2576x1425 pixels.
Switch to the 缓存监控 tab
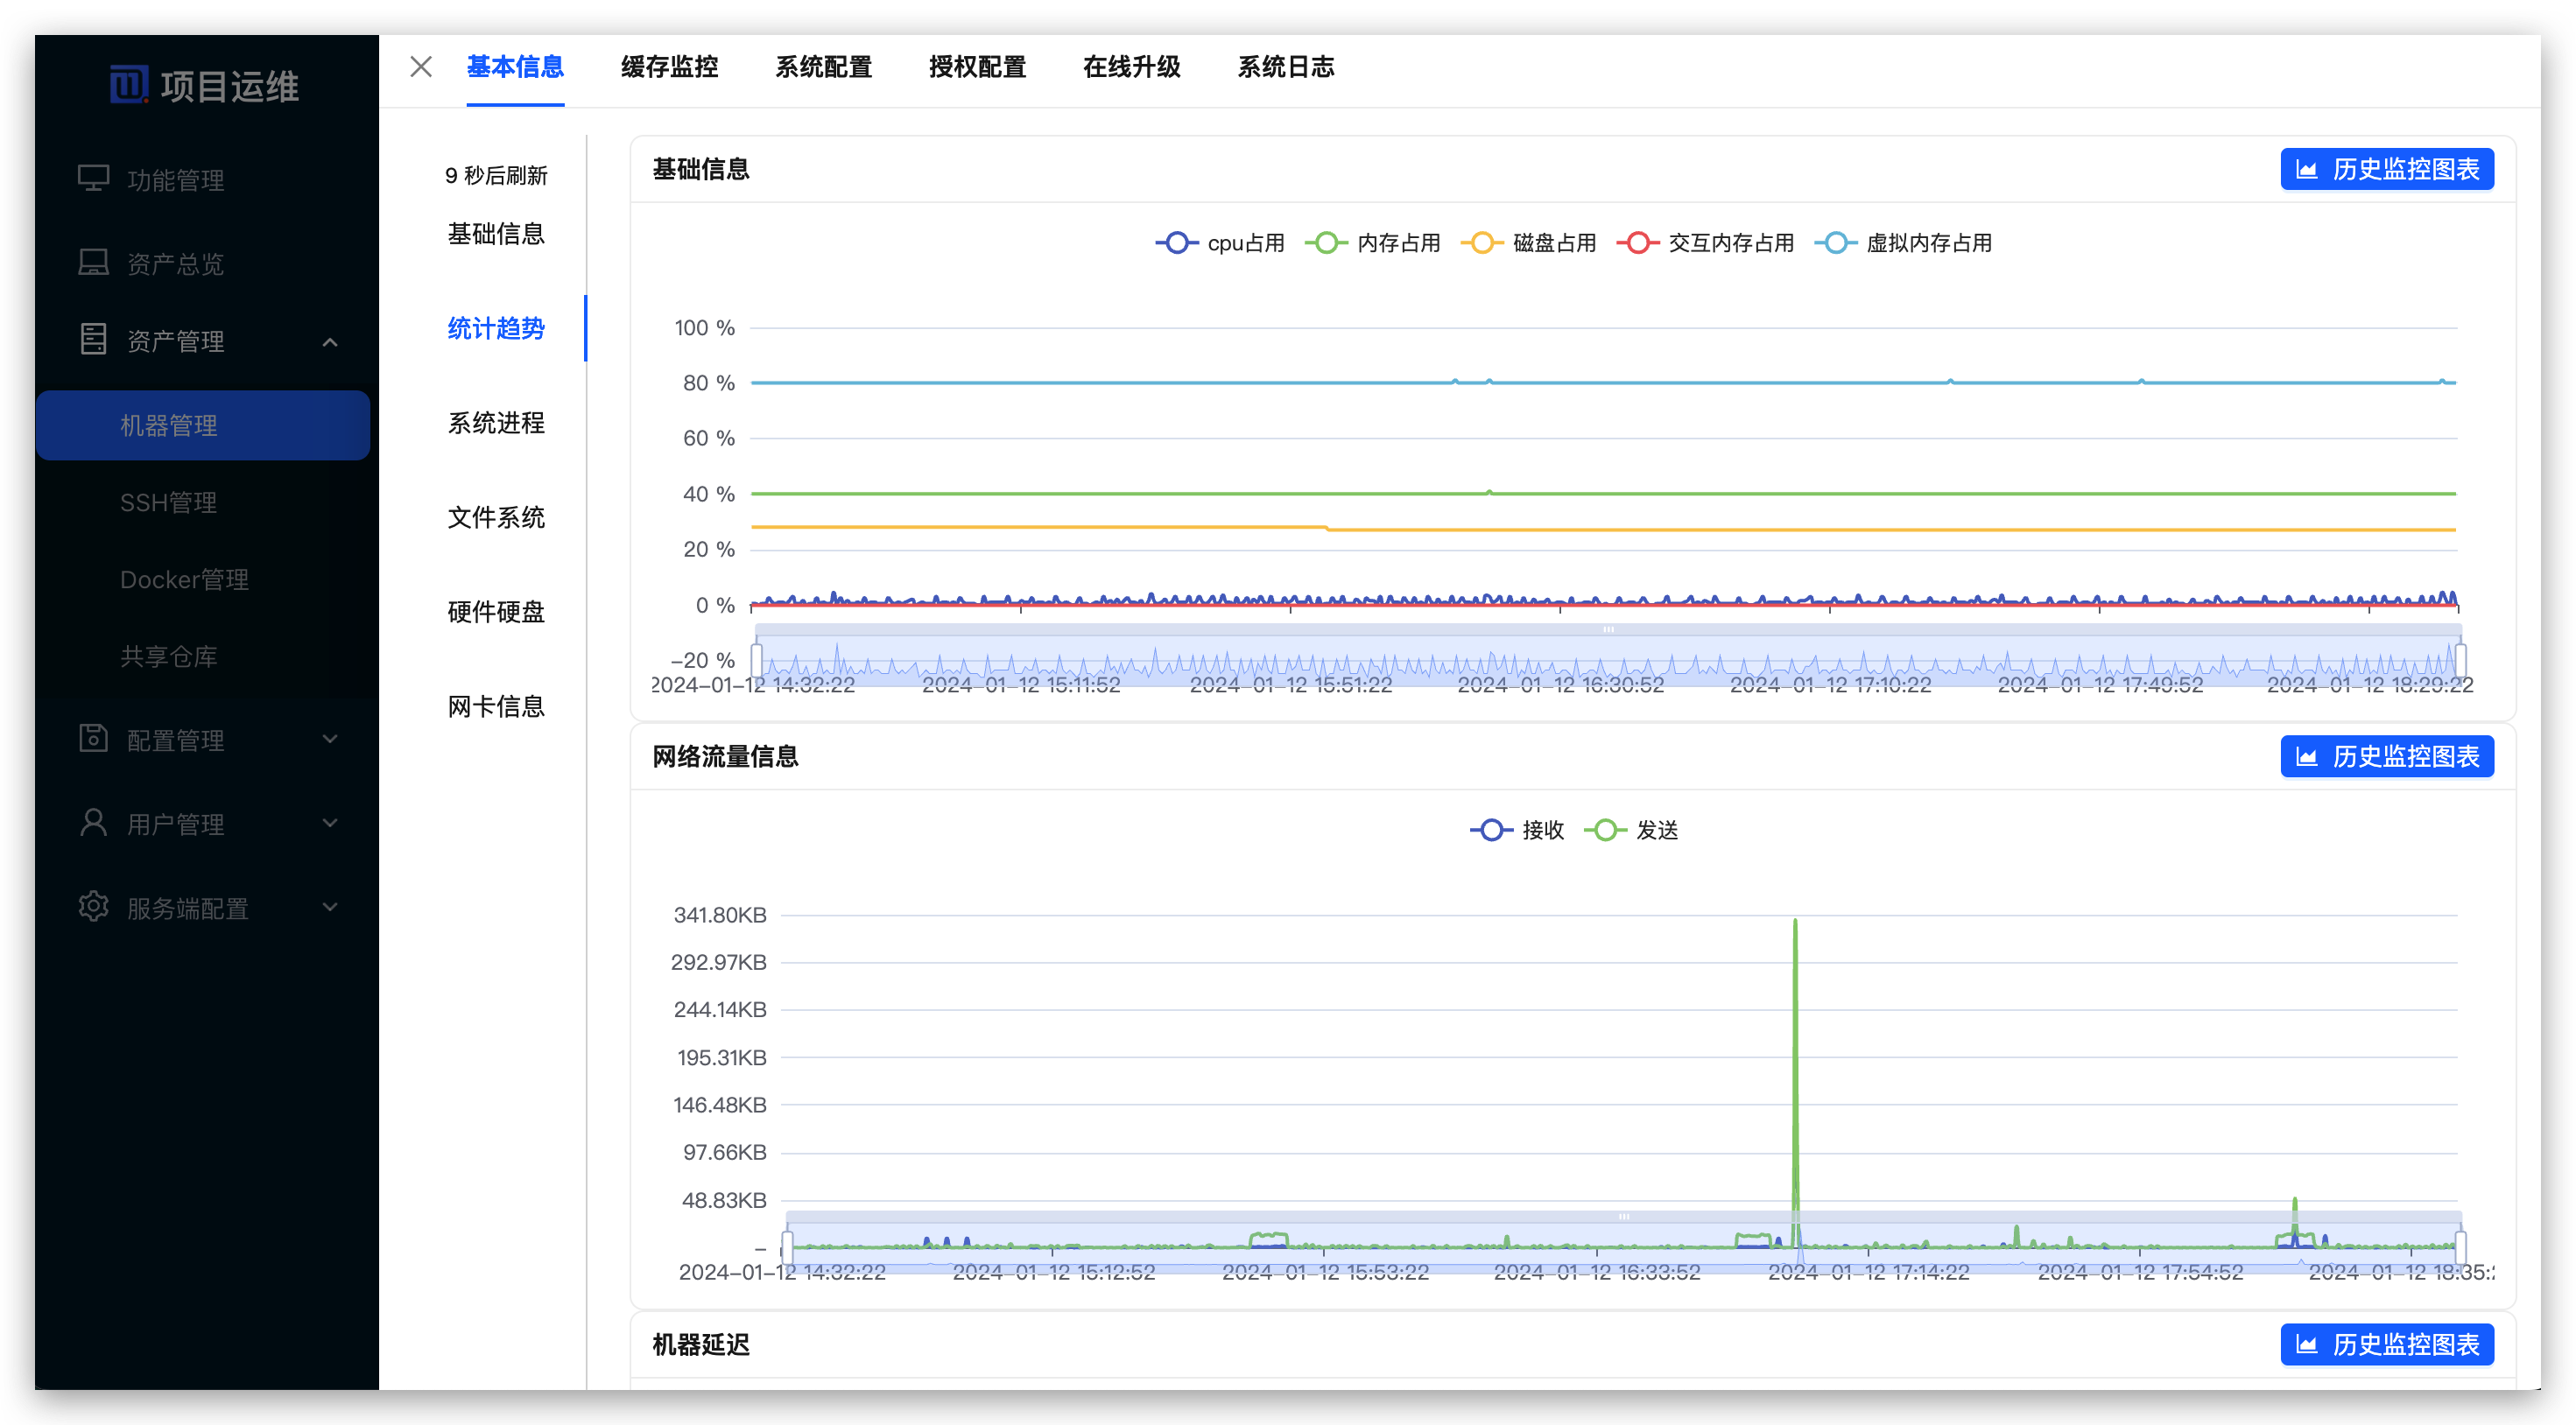(669, 67)
